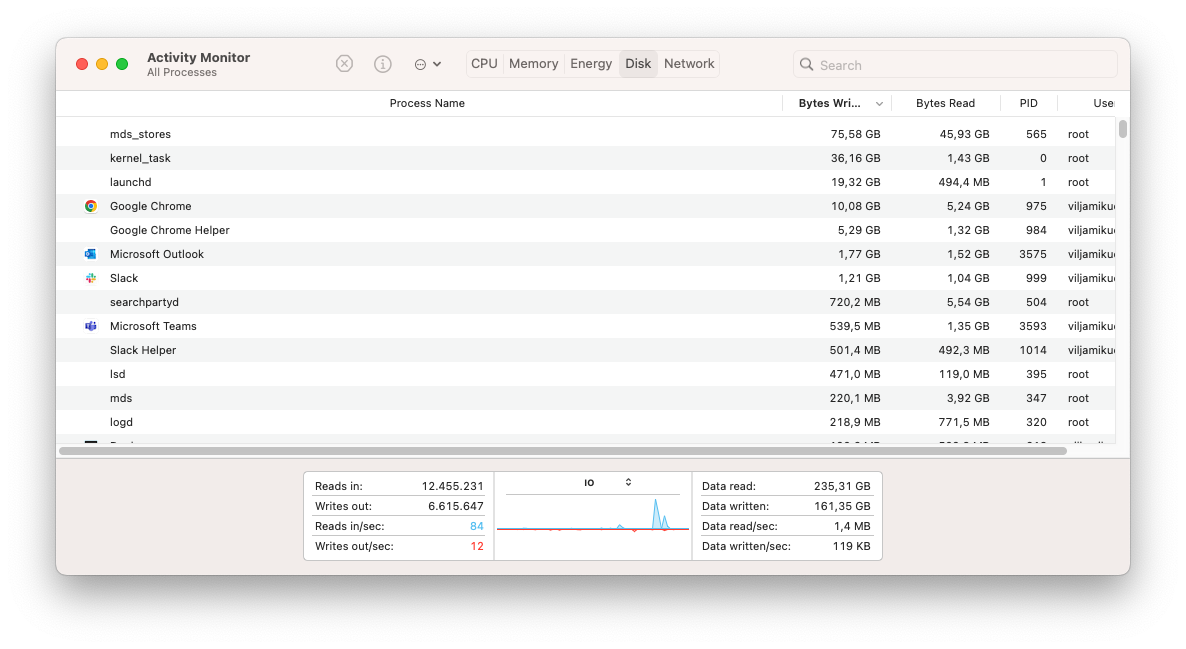Click the 5,54 GB bytes read value
1186x649 pixels.
(x=967, y=302)
